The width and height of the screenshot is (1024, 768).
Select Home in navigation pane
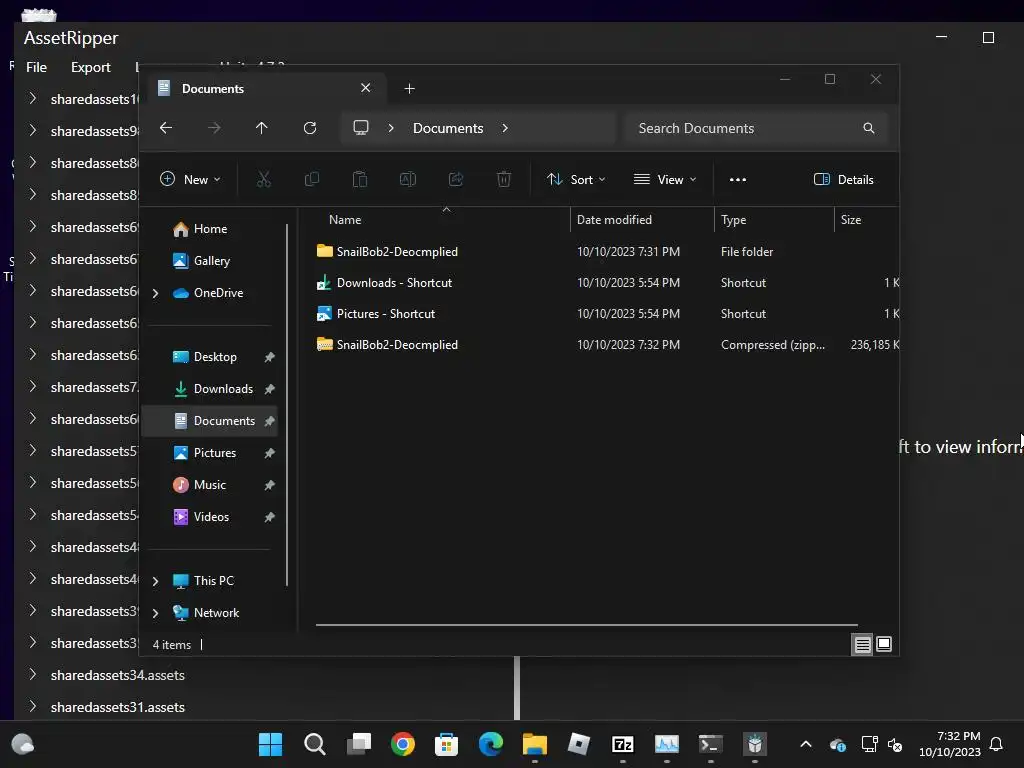[x=210, y=229]
